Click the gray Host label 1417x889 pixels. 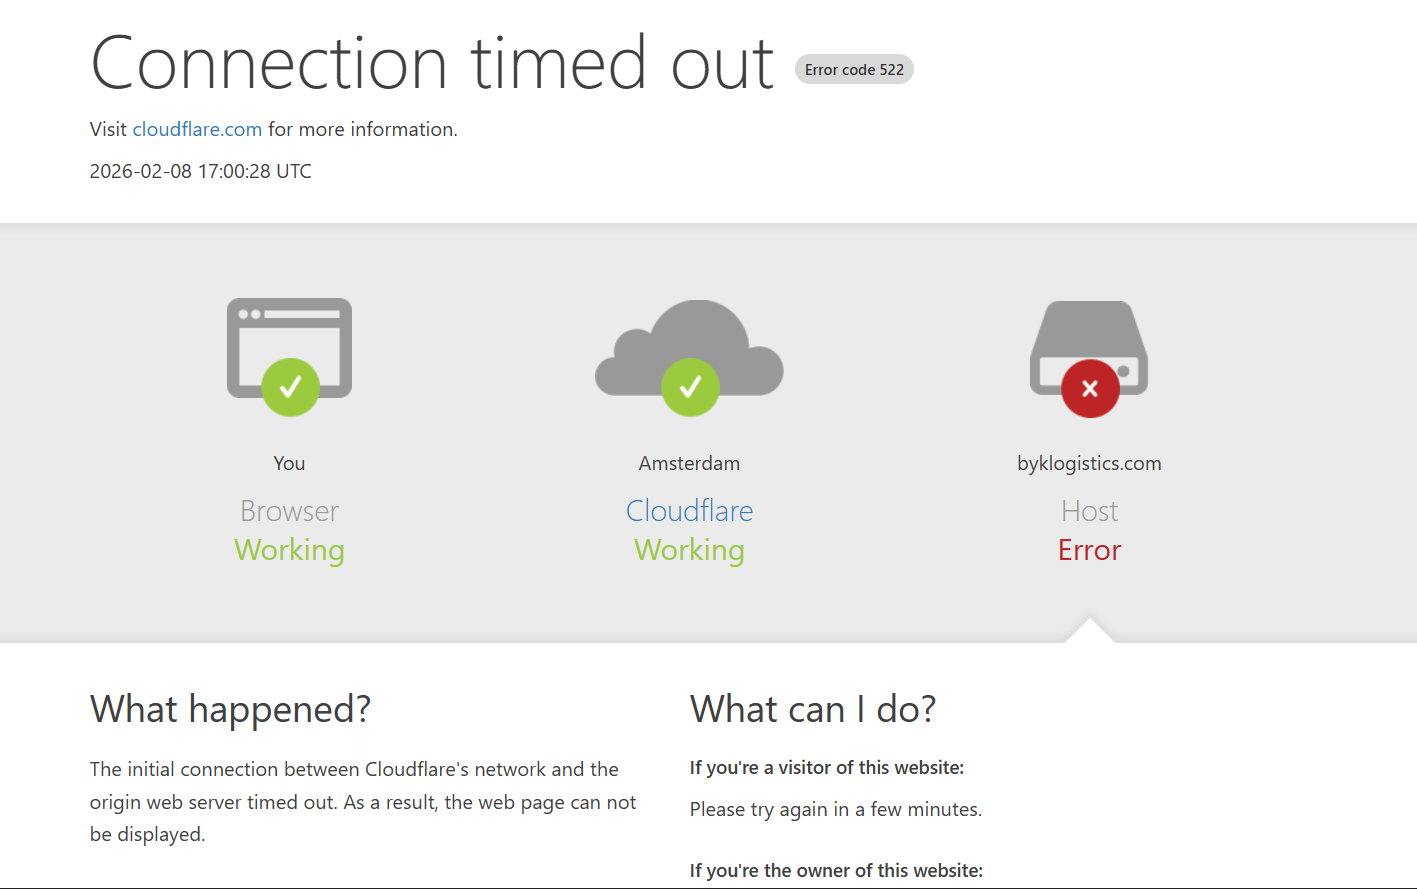click(x=1090, y=511)
